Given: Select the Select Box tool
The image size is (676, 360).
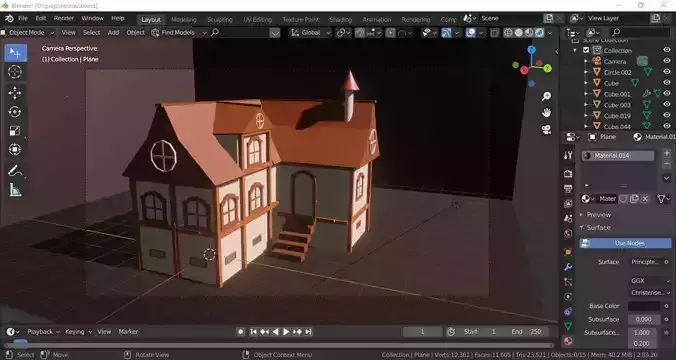Looking at the screenshot, I should [16, 53].
